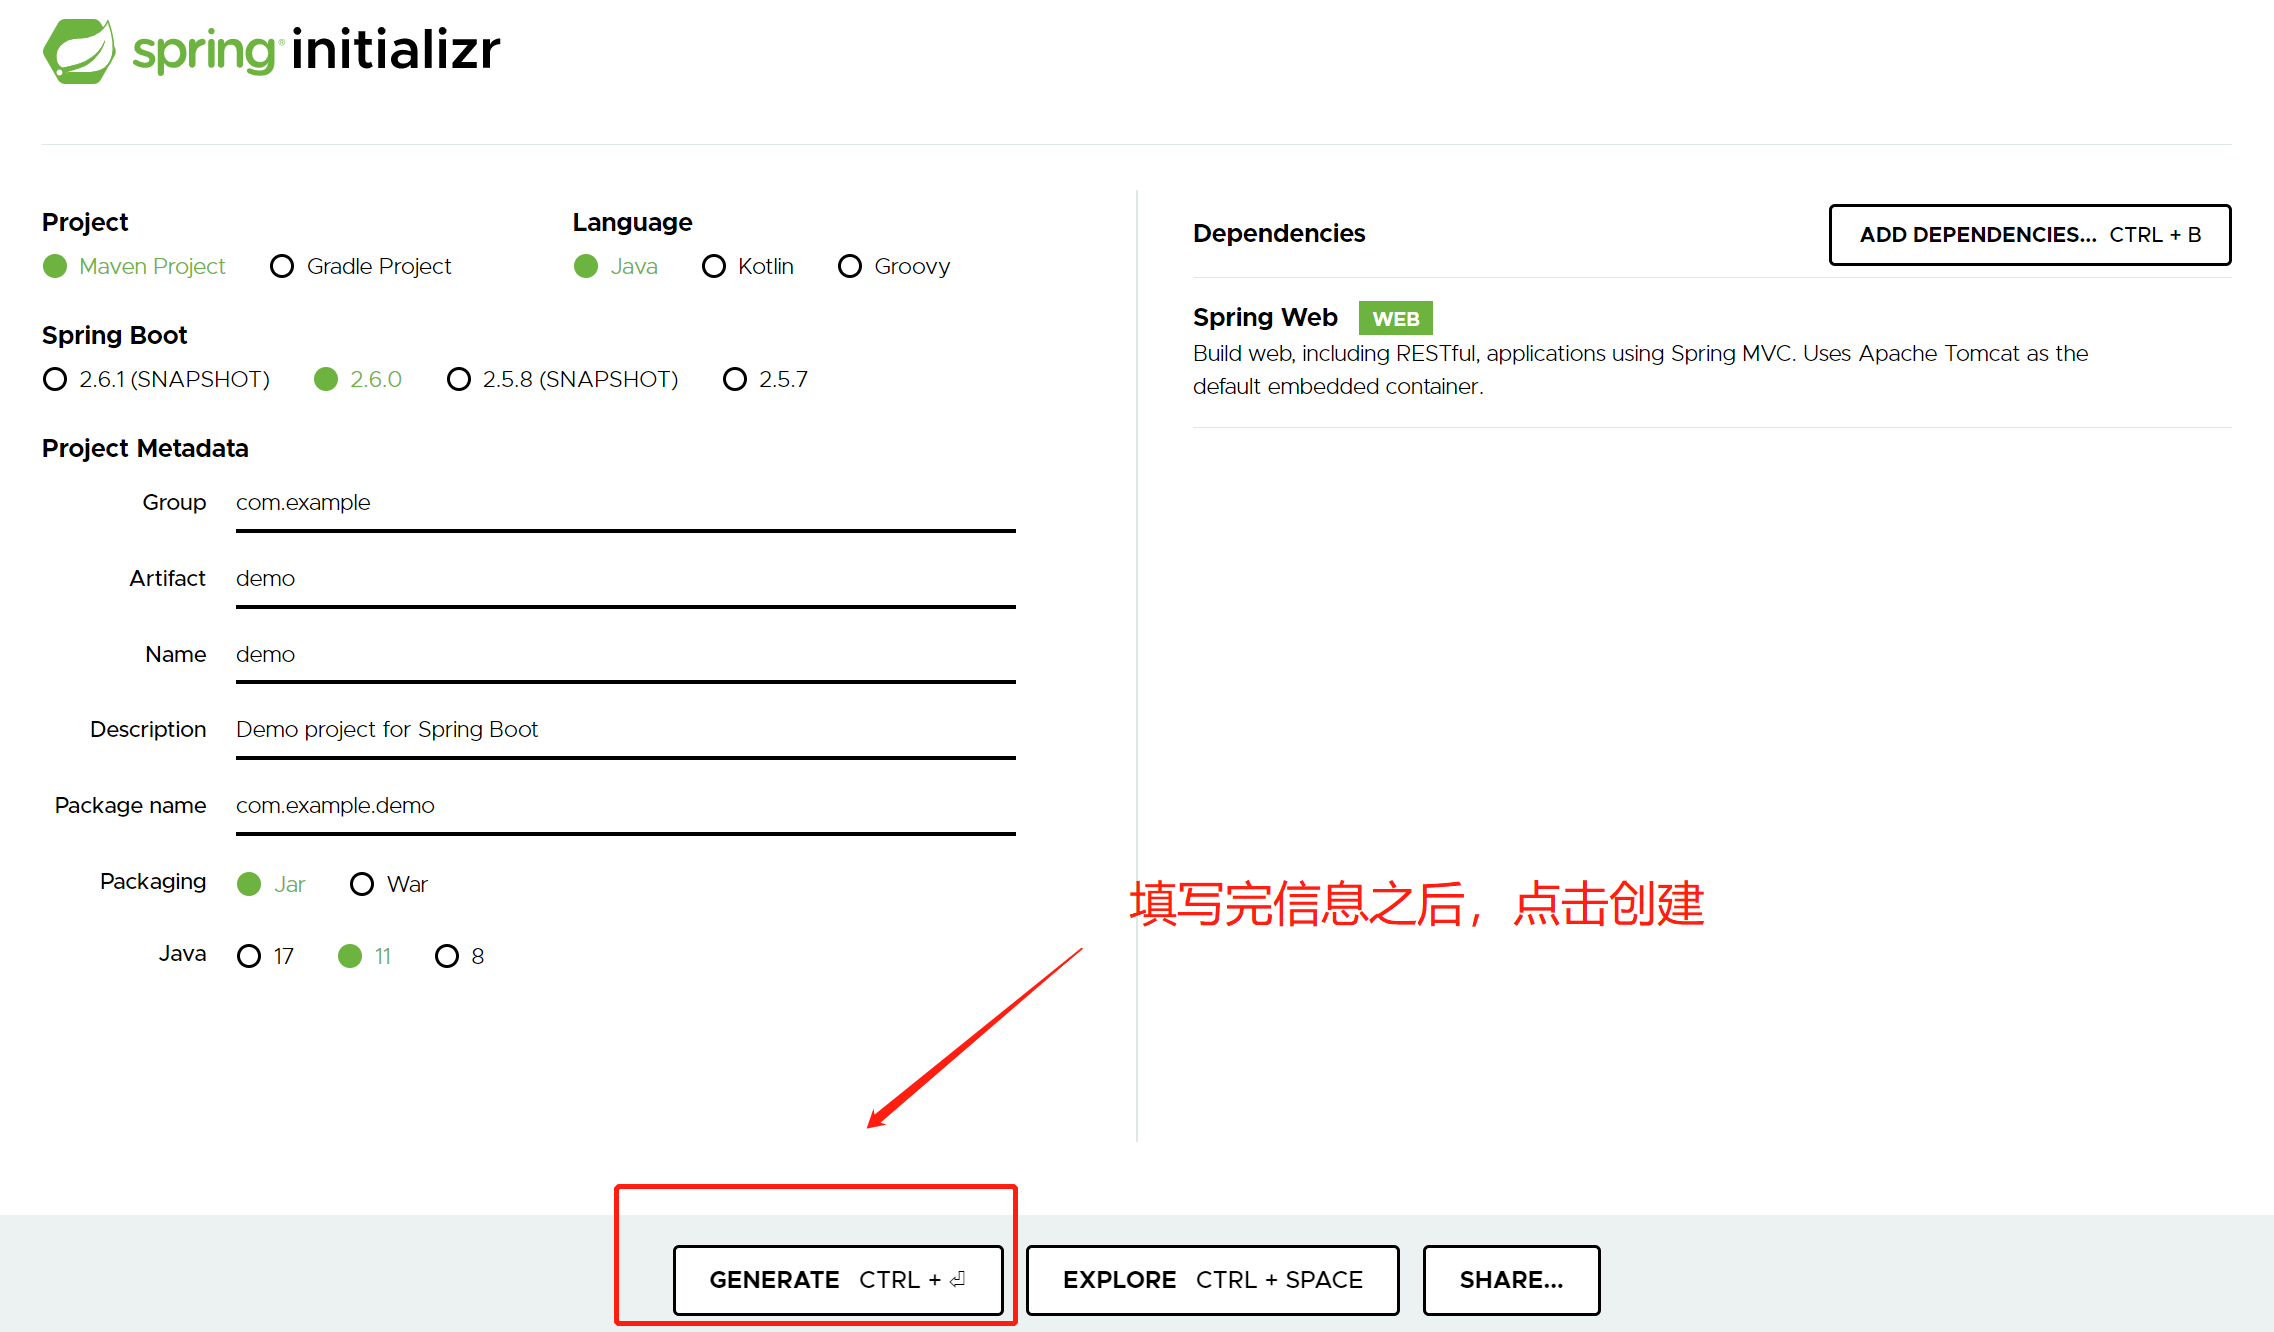Click the Spring leaf logo icon
The image size is (2274, 1332).
point(78,51)
